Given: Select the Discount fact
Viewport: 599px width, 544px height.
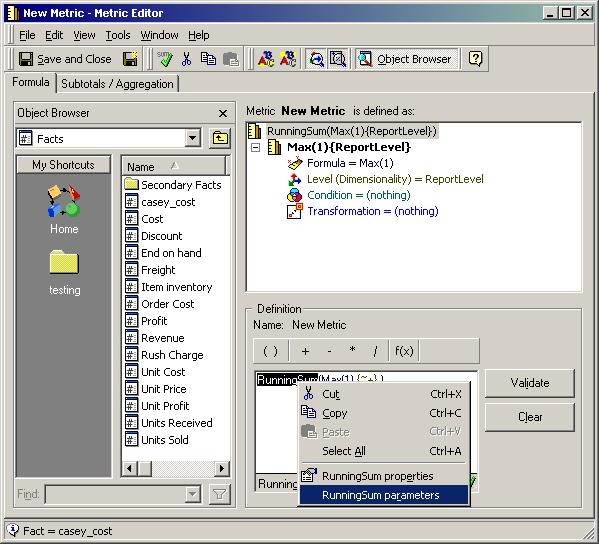Looking at the screenshot, I should (x=154, y=236).
